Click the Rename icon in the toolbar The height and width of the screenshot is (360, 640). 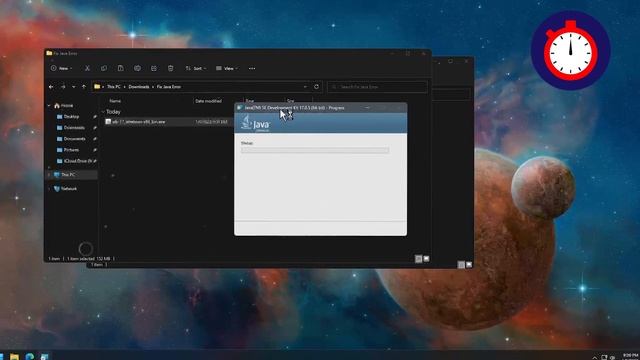(137, 69)
